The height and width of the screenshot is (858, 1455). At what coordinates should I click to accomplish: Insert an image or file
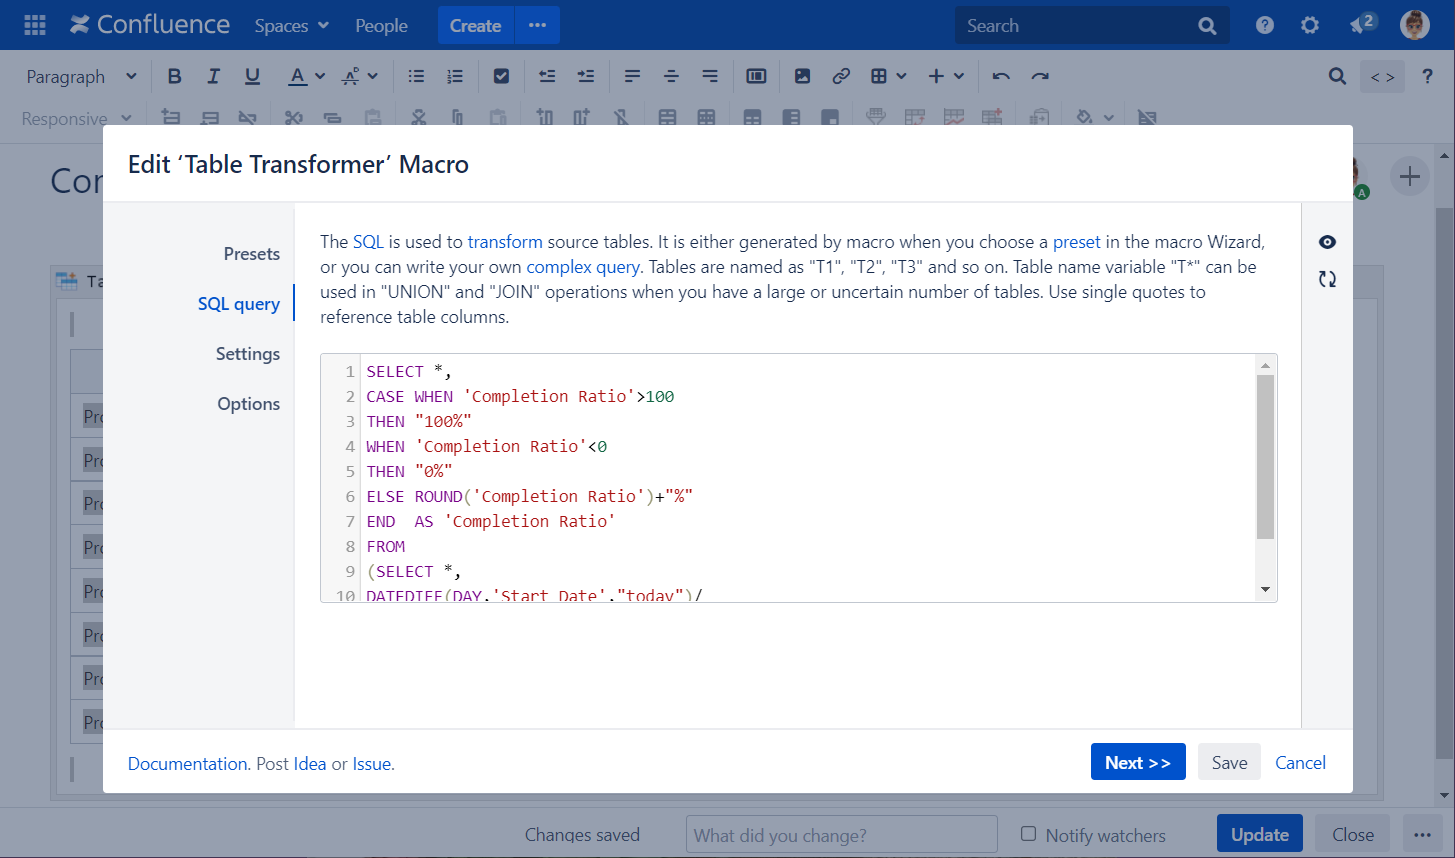click(x=802, y=76)
